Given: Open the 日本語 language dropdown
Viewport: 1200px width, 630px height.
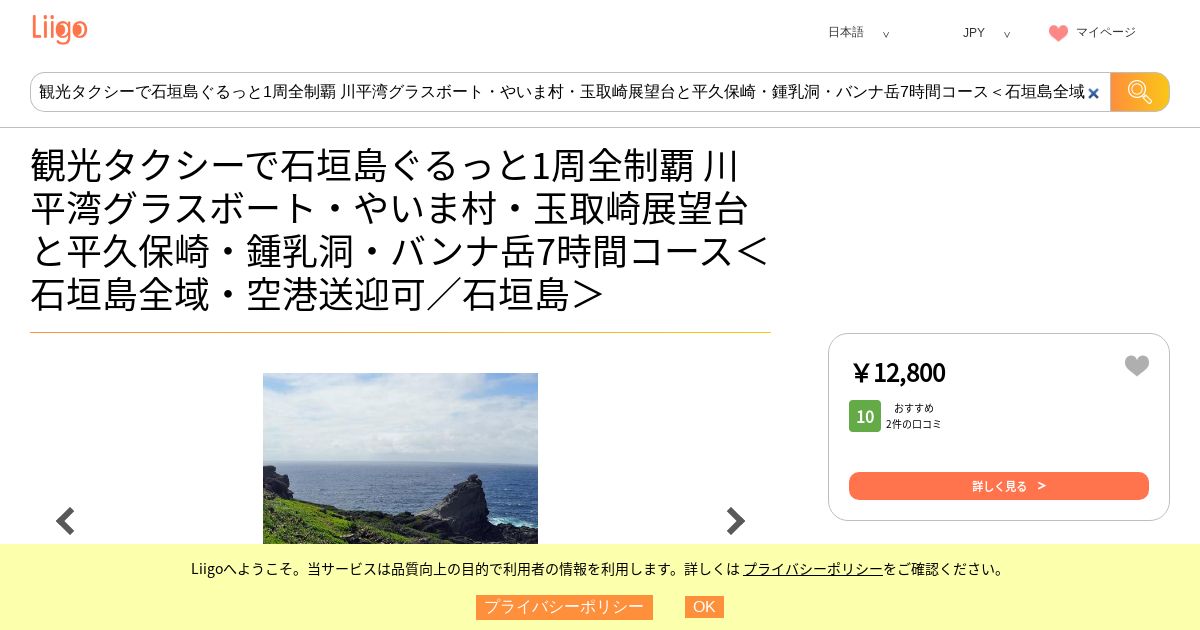Looking at the screenshot, I should point(858,32).
